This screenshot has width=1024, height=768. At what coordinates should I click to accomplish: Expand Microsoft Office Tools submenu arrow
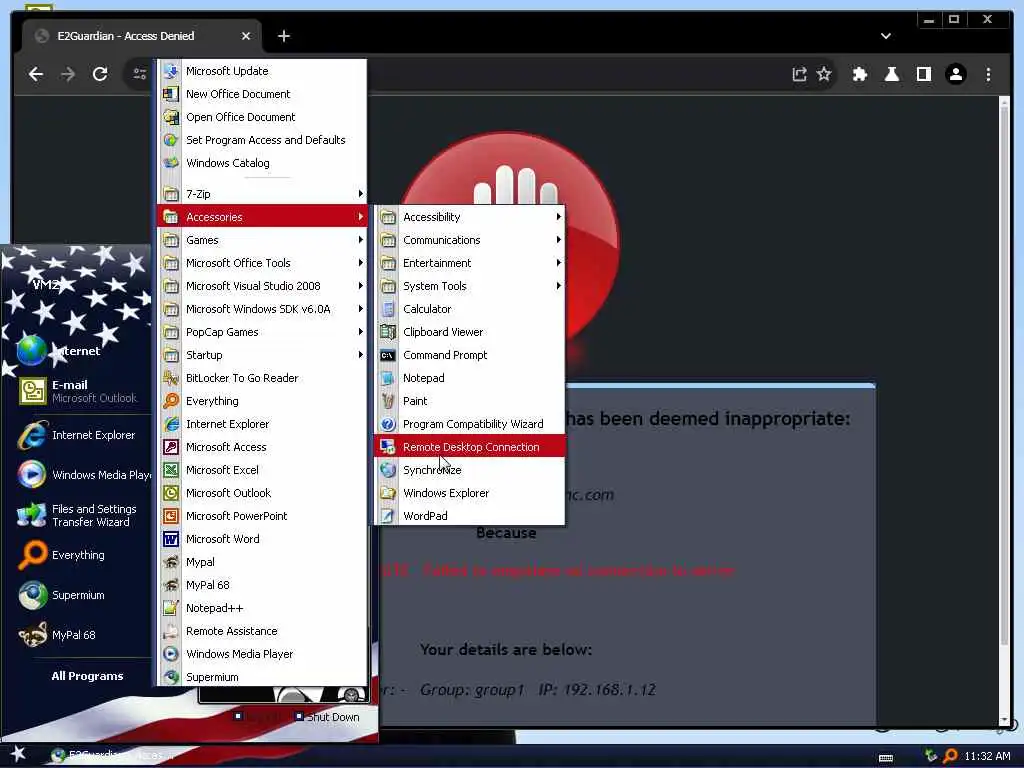coord(360,263)
